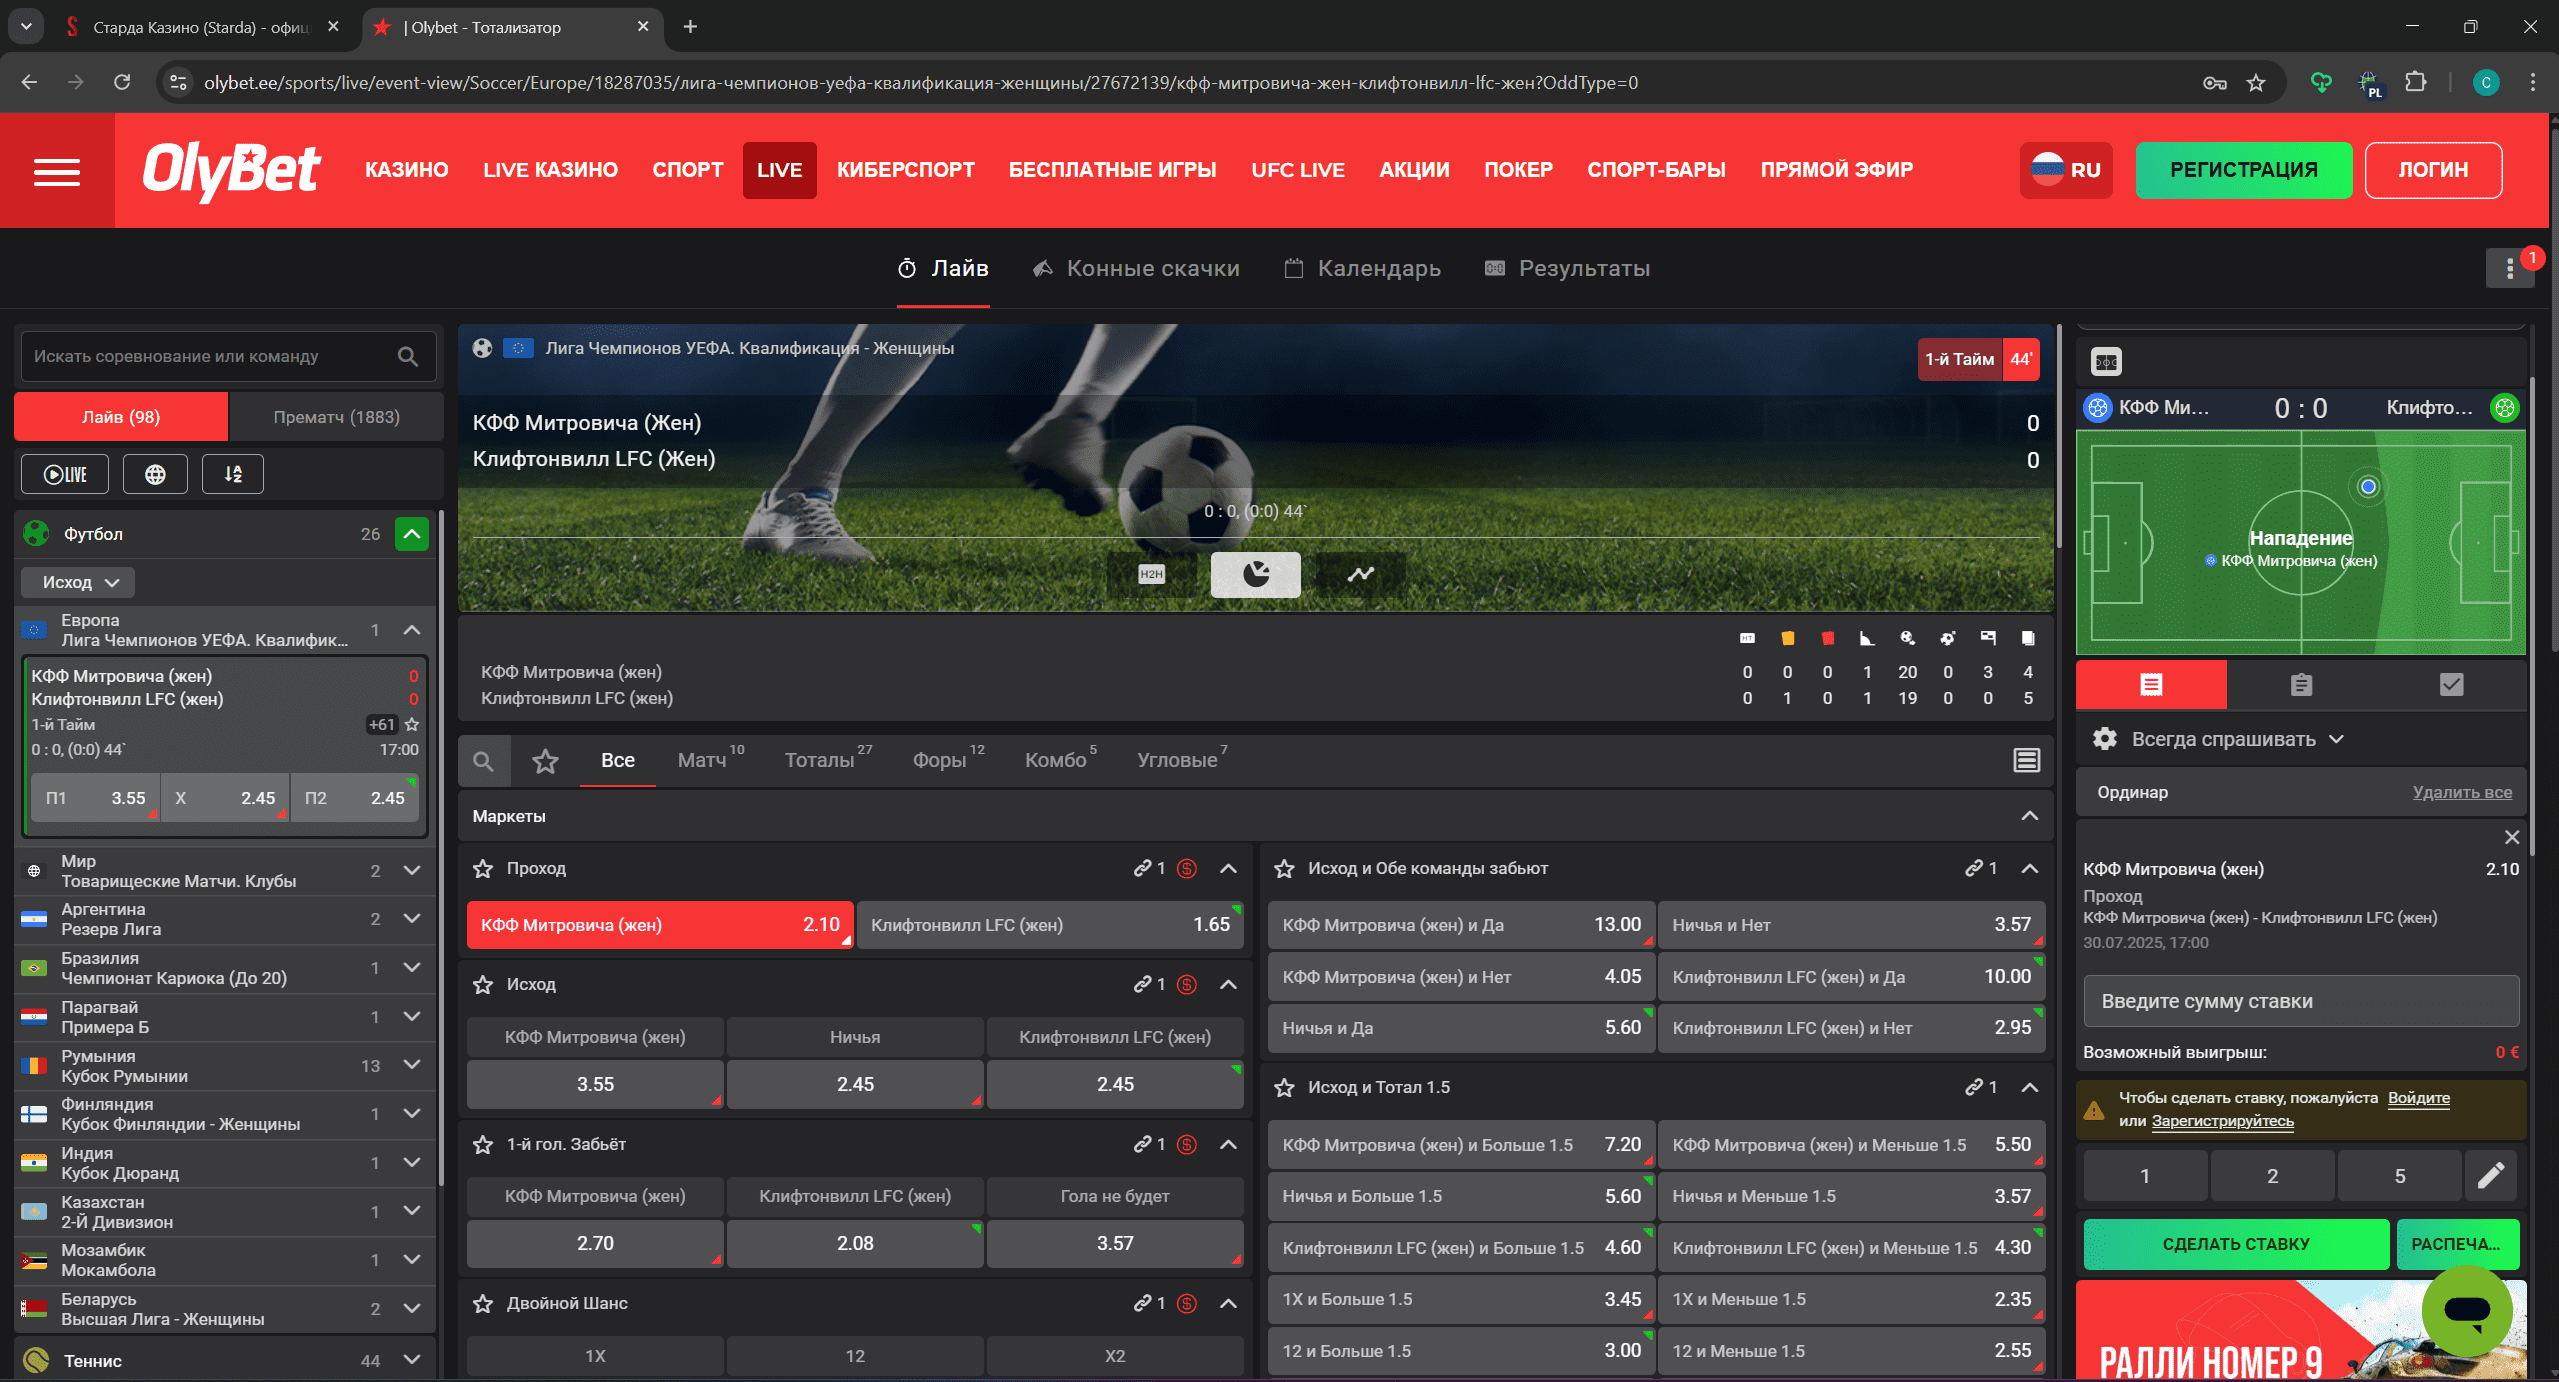
Task: Open КИБЕРСПОРТ from top navigation
Action: coord(906,170)
